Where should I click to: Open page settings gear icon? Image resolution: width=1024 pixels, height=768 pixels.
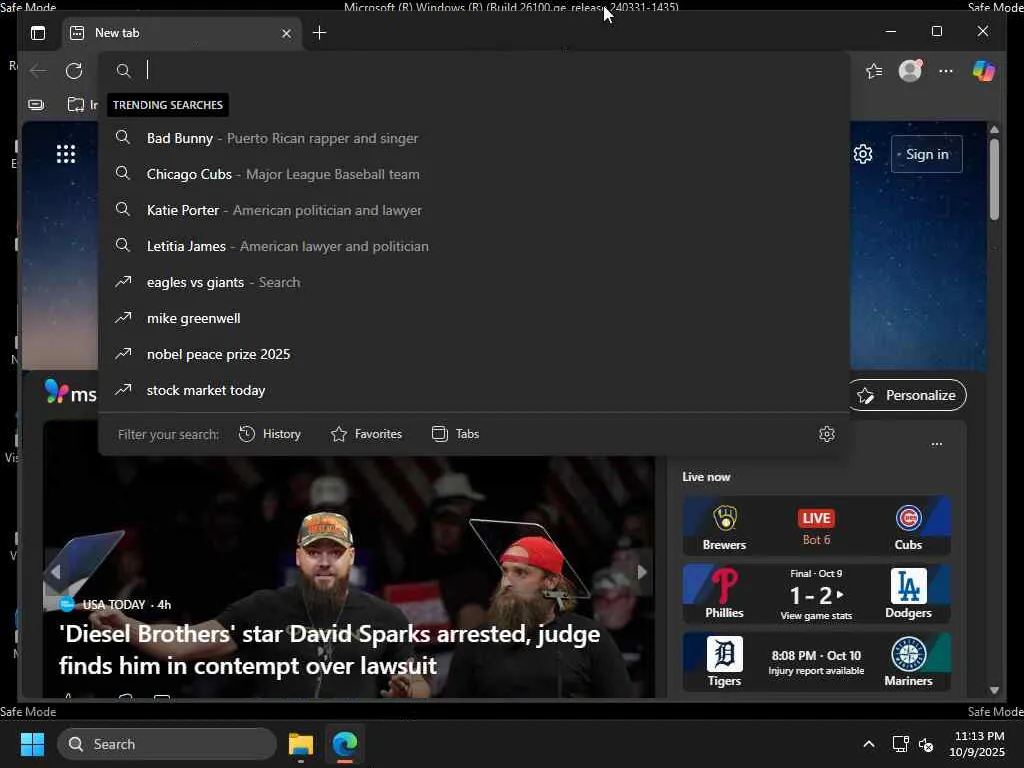coord(863,154)
